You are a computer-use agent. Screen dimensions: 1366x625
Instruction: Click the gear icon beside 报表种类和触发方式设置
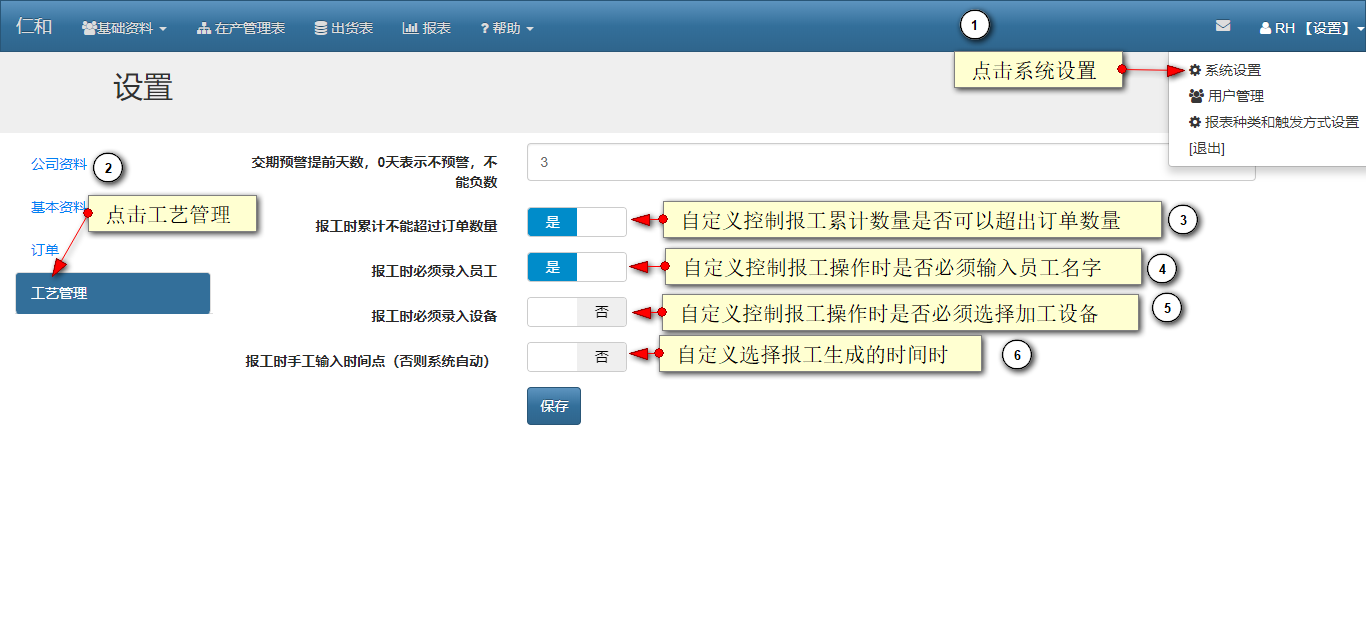(1194, 122)
